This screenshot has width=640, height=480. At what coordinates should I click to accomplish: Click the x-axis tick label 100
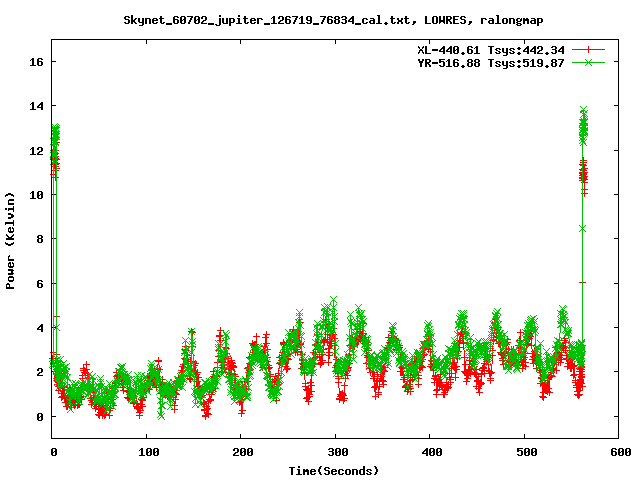(148, 452)
